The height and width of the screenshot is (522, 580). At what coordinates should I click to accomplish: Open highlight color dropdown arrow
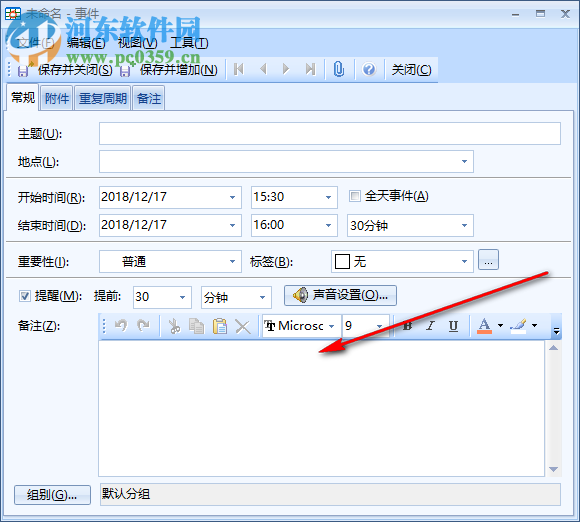[535, 326]
